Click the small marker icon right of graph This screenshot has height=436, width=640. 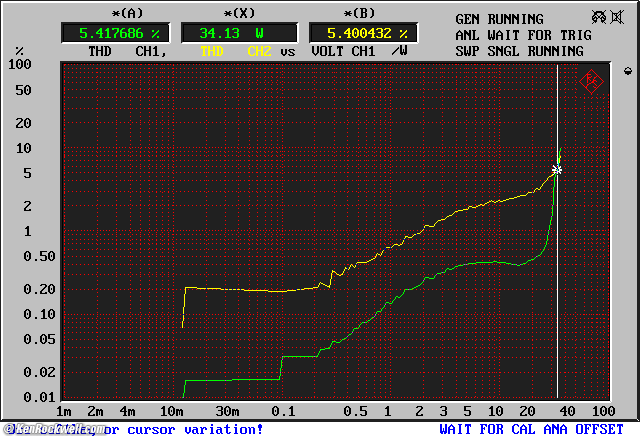[628, 71]
